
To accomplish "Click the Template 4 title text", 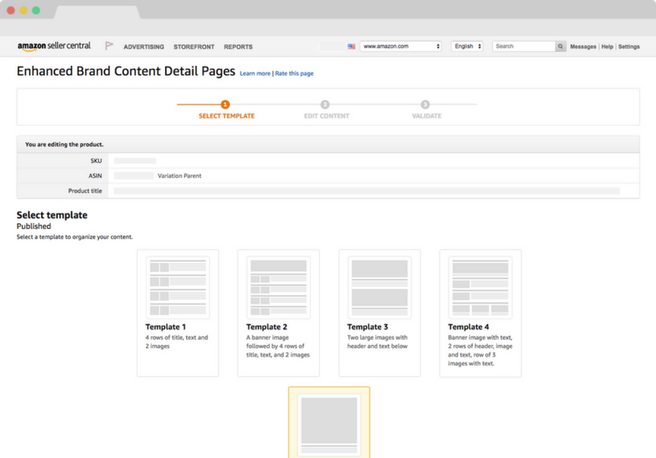I will pos(468,327).
